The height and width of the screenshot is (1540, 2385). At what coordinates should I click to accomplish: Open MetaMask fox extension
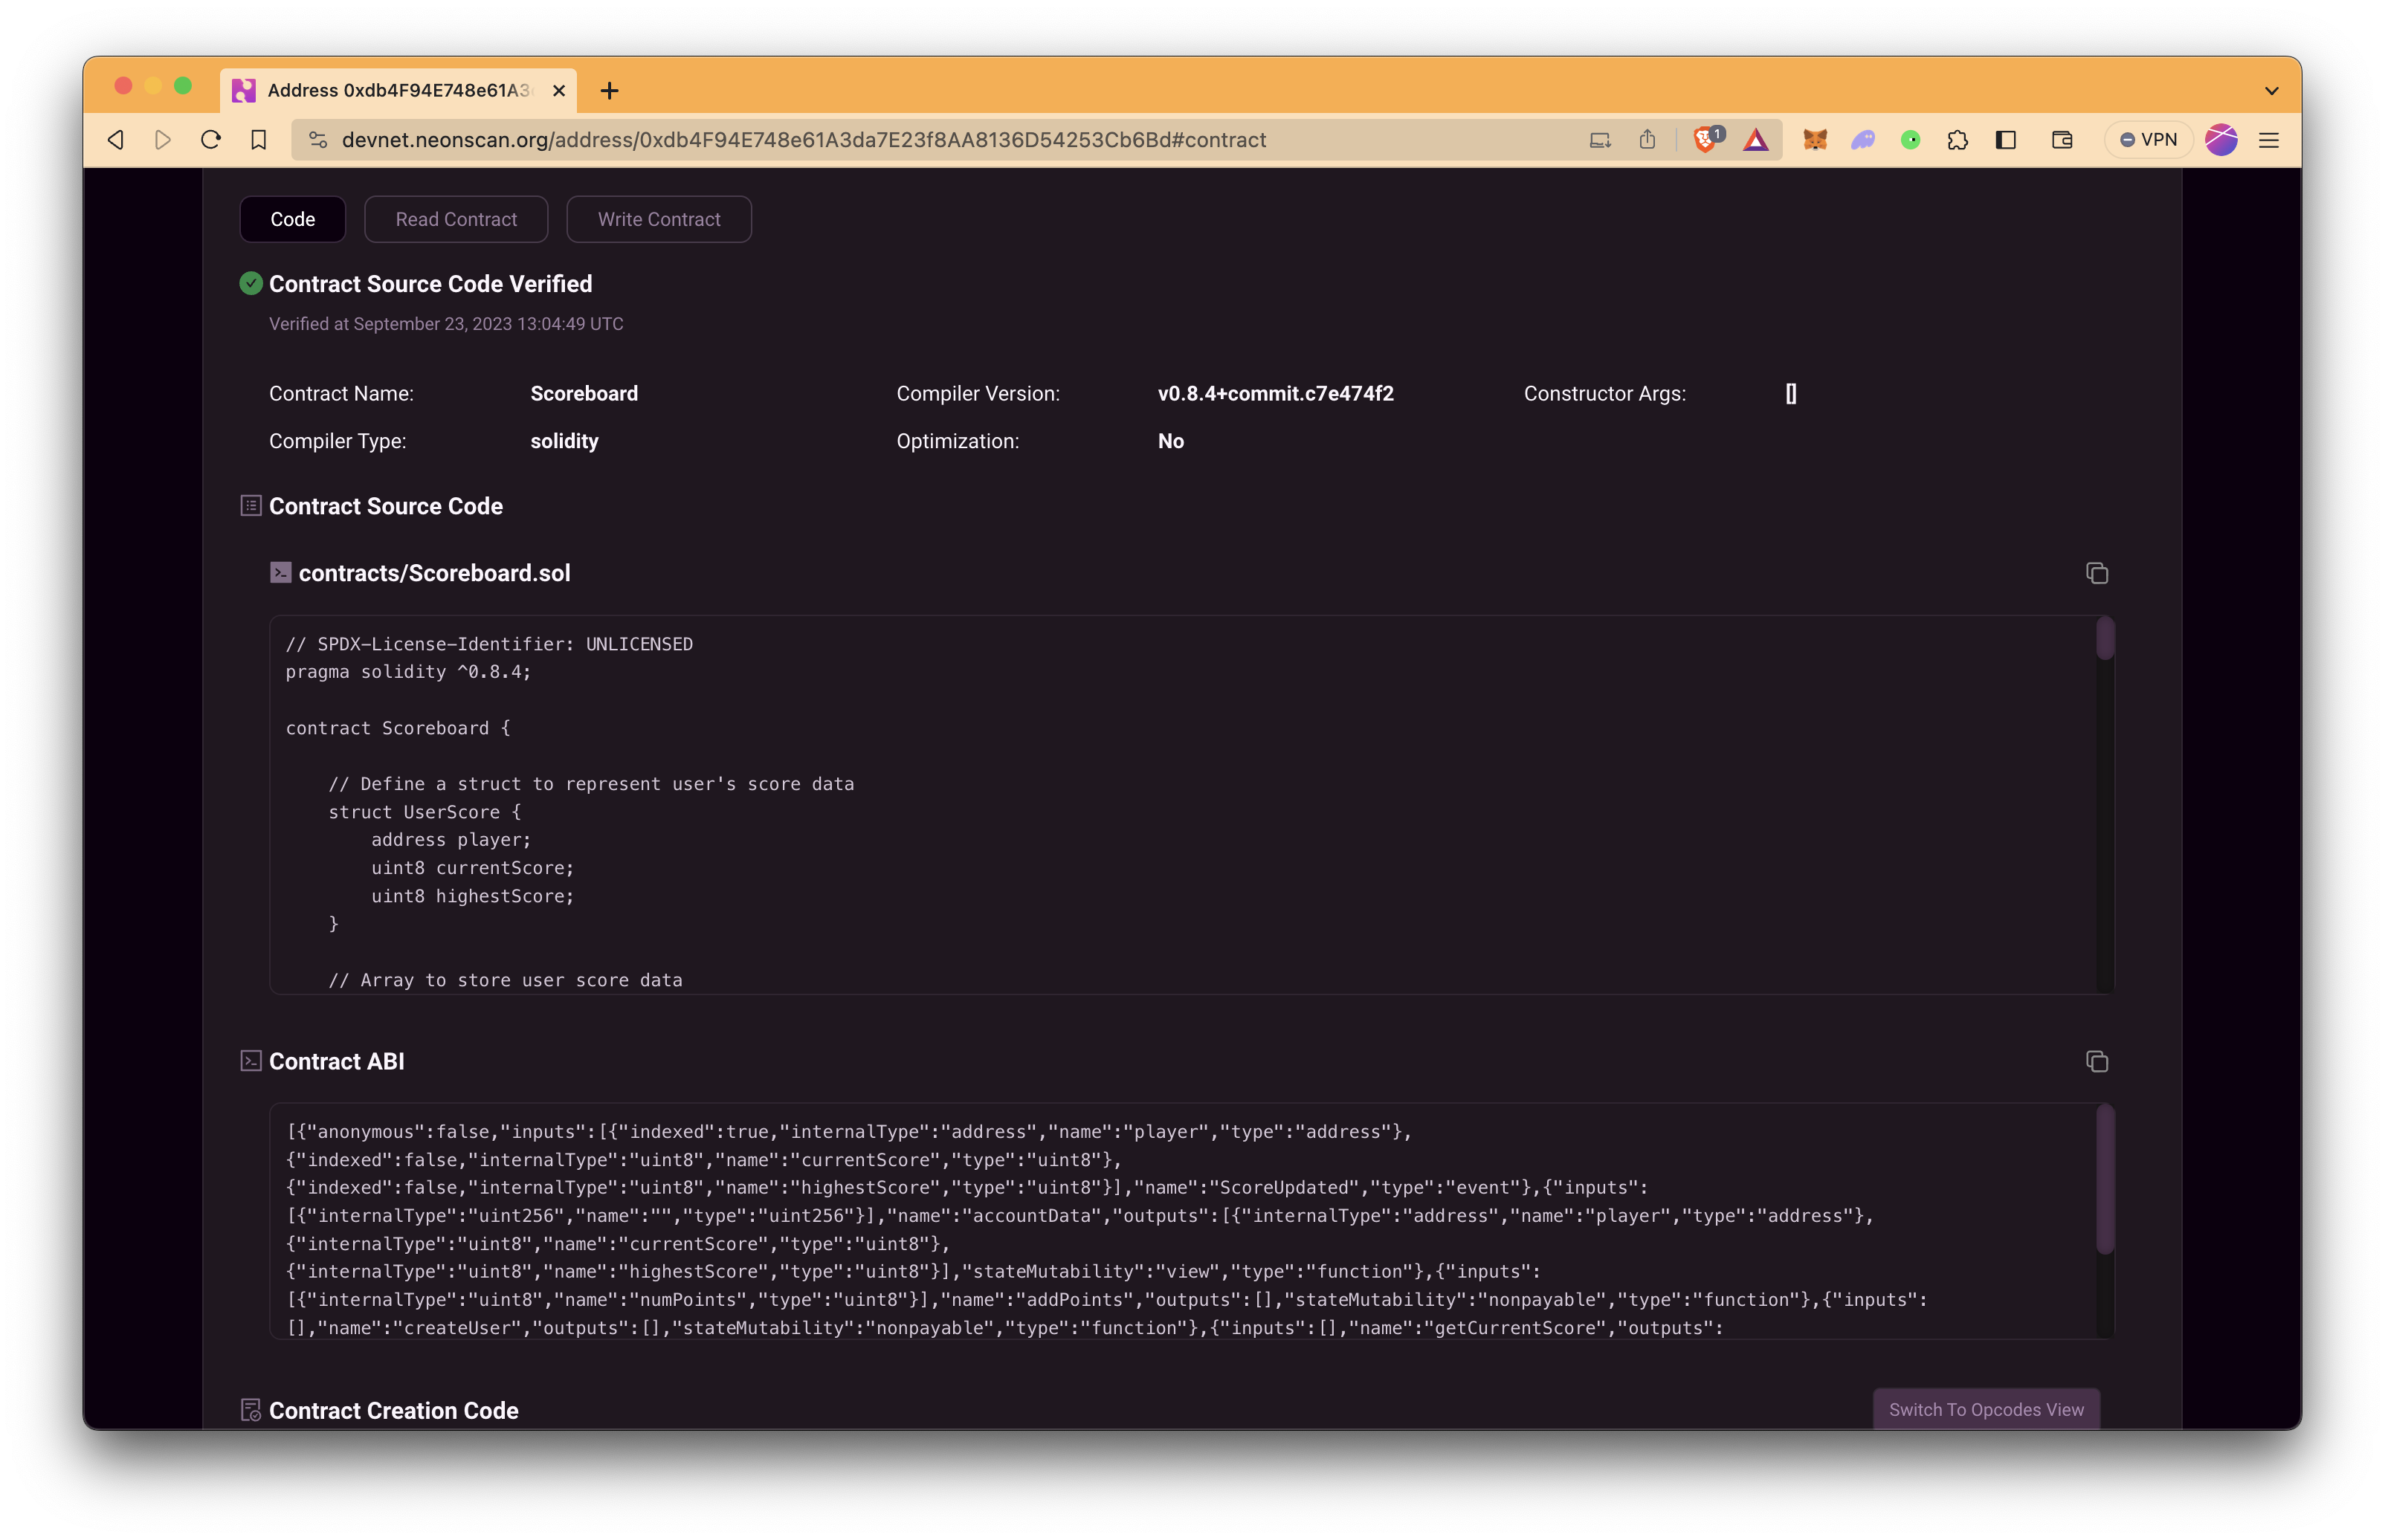[x=1815, y=140]
